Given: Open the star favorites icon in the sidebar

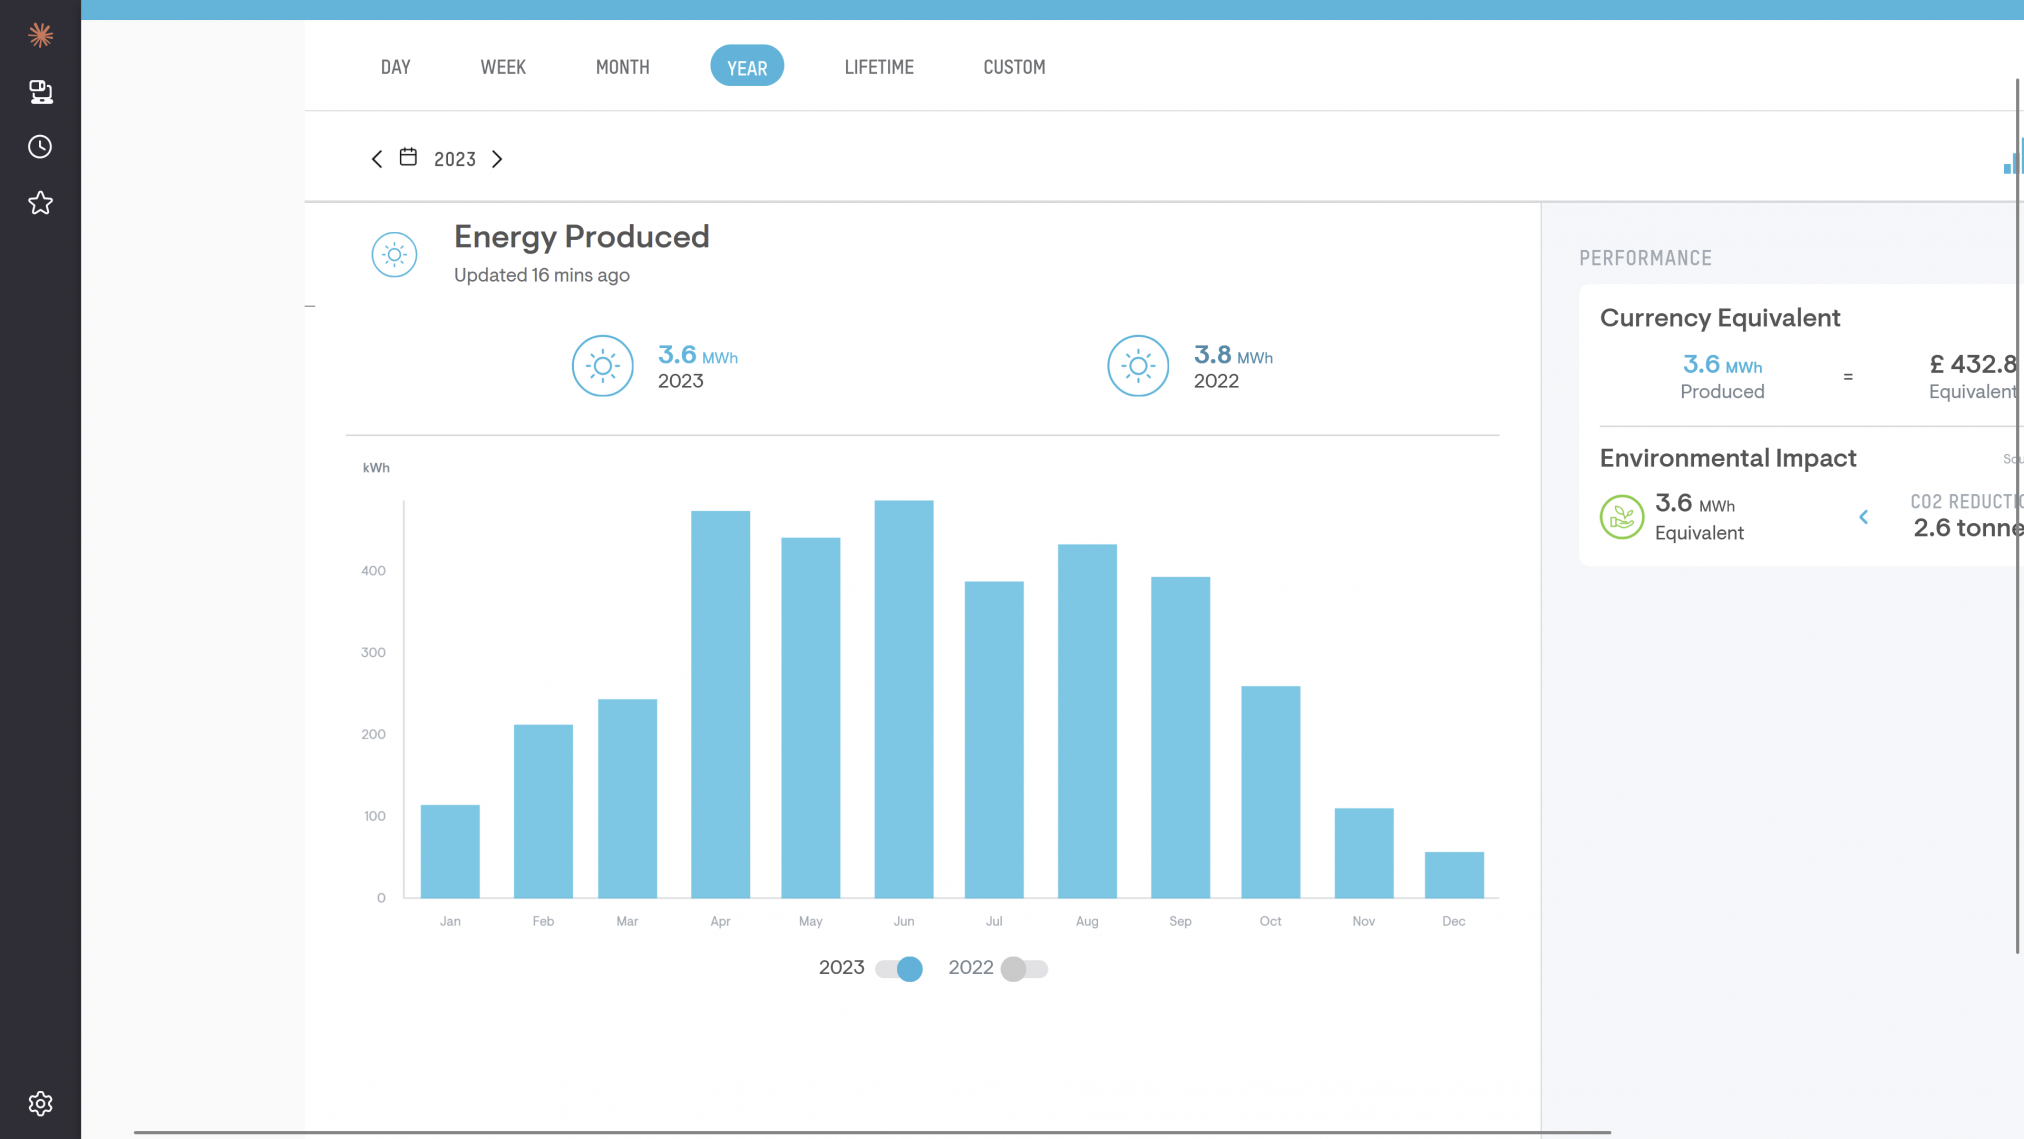Looking at the screenshot, I should 40,203.
